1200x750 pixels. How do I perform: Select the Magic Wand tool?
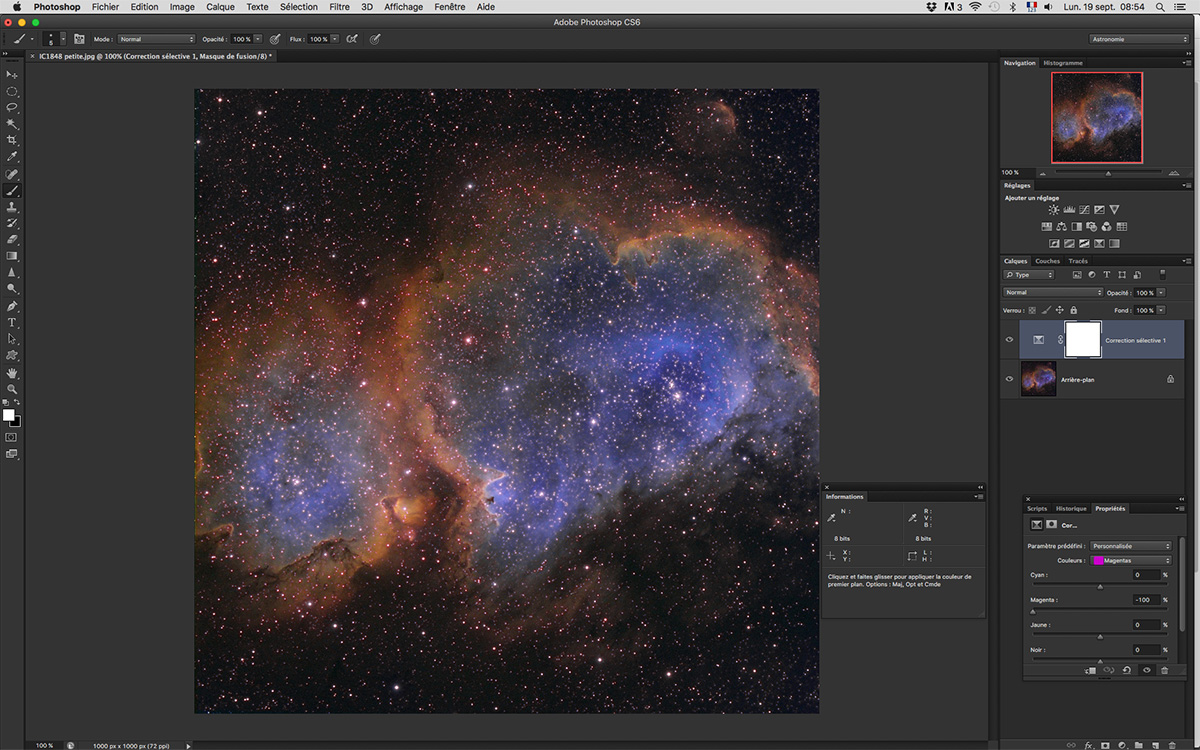[12, 124]
